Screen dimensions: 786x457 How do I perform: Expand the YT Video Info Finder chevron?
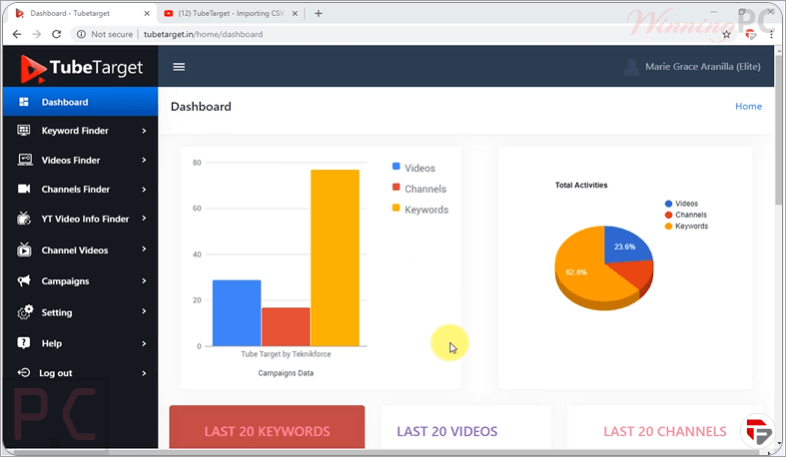tap(144, 218)
